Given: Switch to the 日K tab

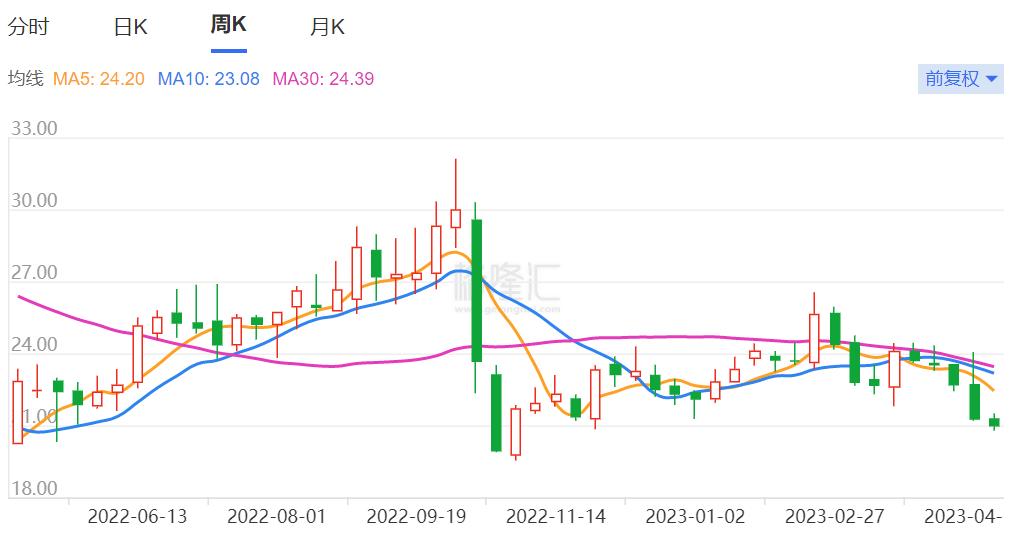Looking at the screenshot, I should (130, 27).
